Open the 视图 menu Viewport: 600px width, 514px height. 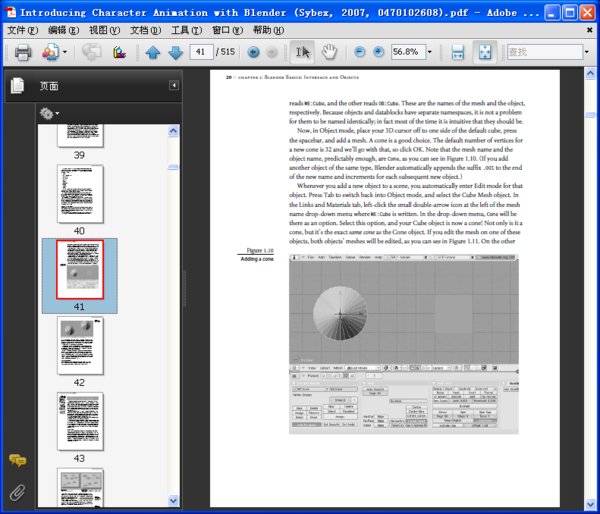coord(104,30)
